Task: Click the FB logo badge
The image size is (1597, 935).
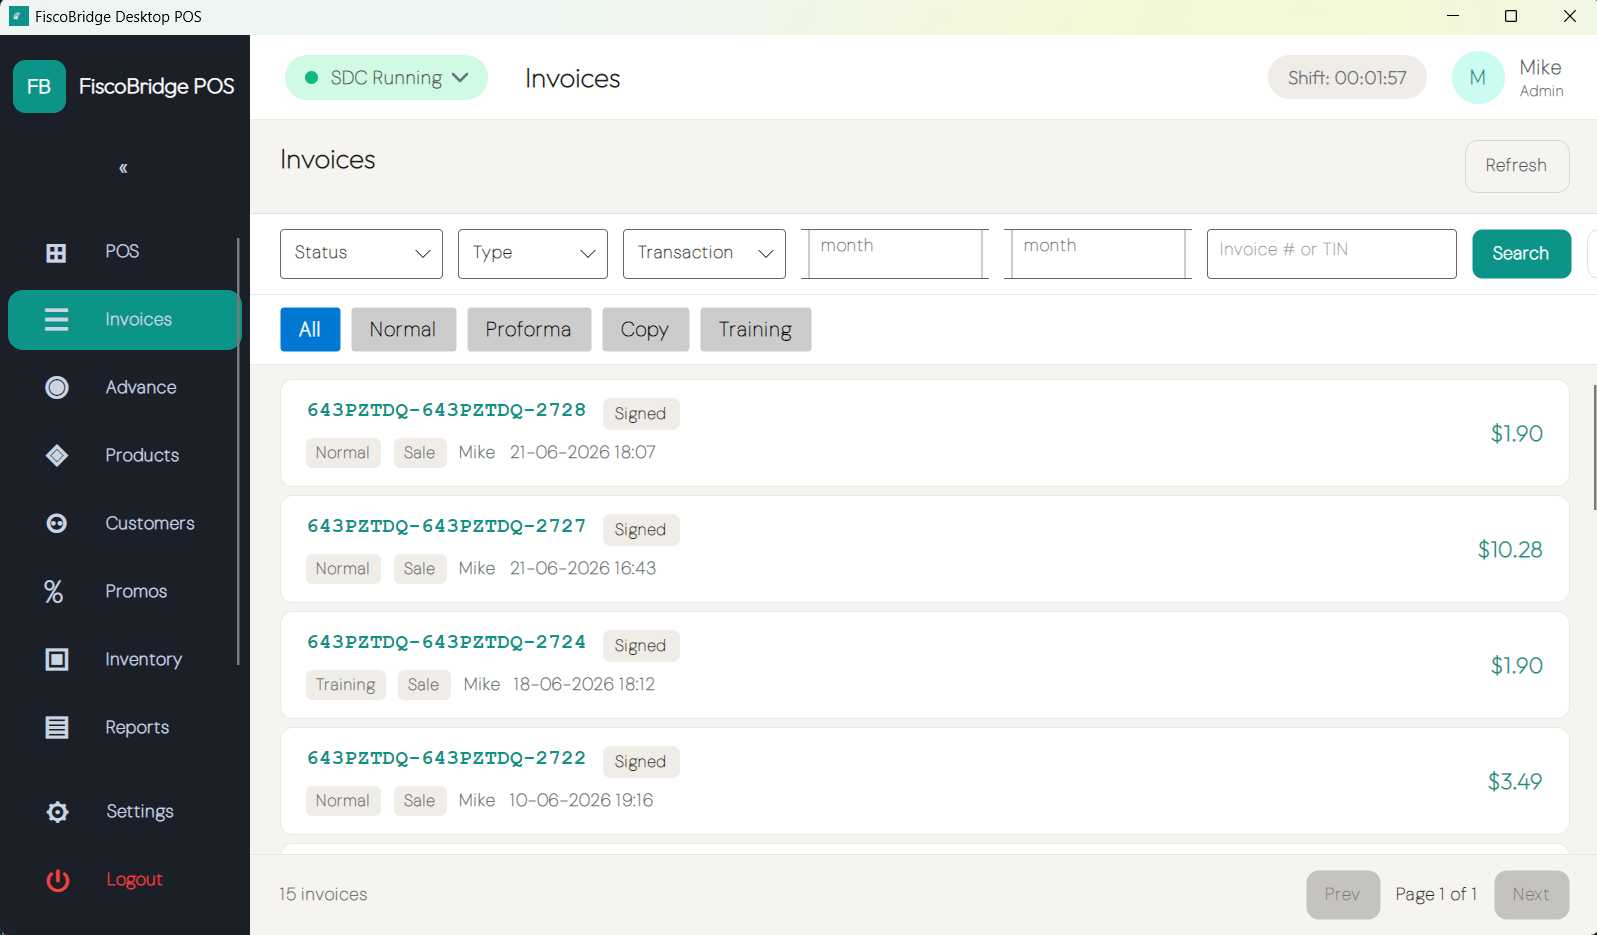Action: tap(39, 87)
